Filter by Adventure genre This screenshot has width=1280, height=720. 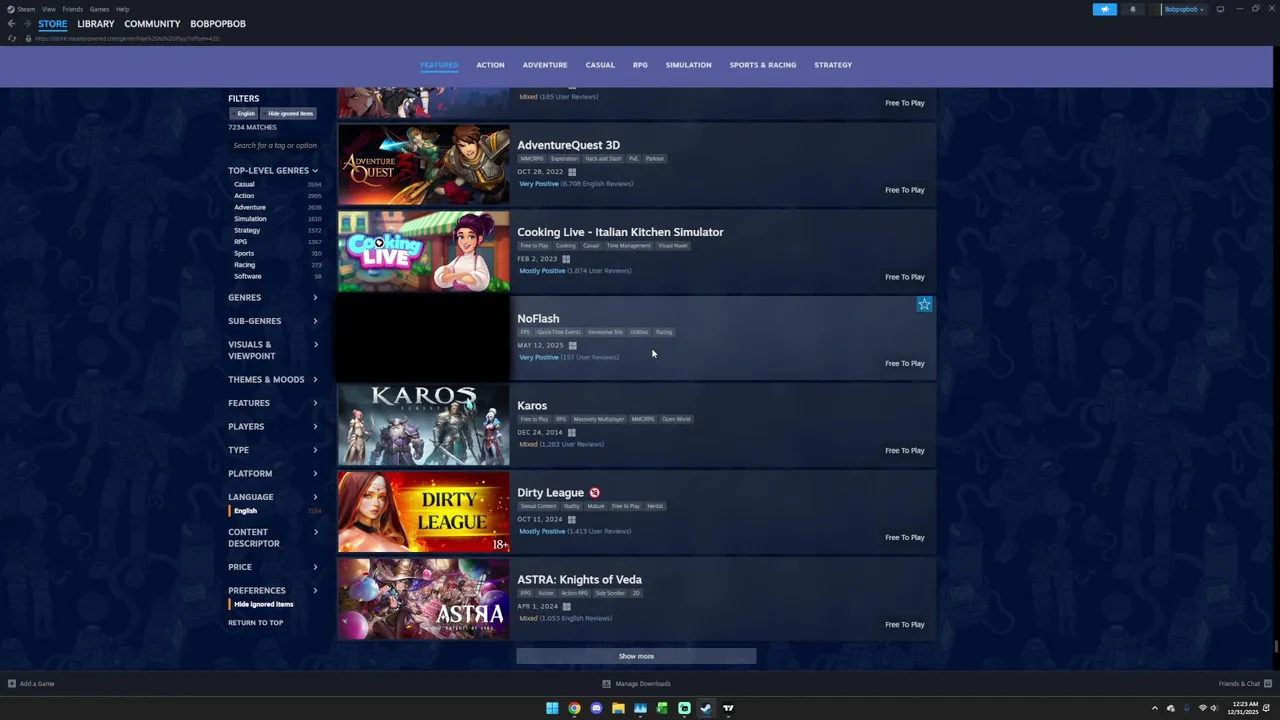pos(250,207)
